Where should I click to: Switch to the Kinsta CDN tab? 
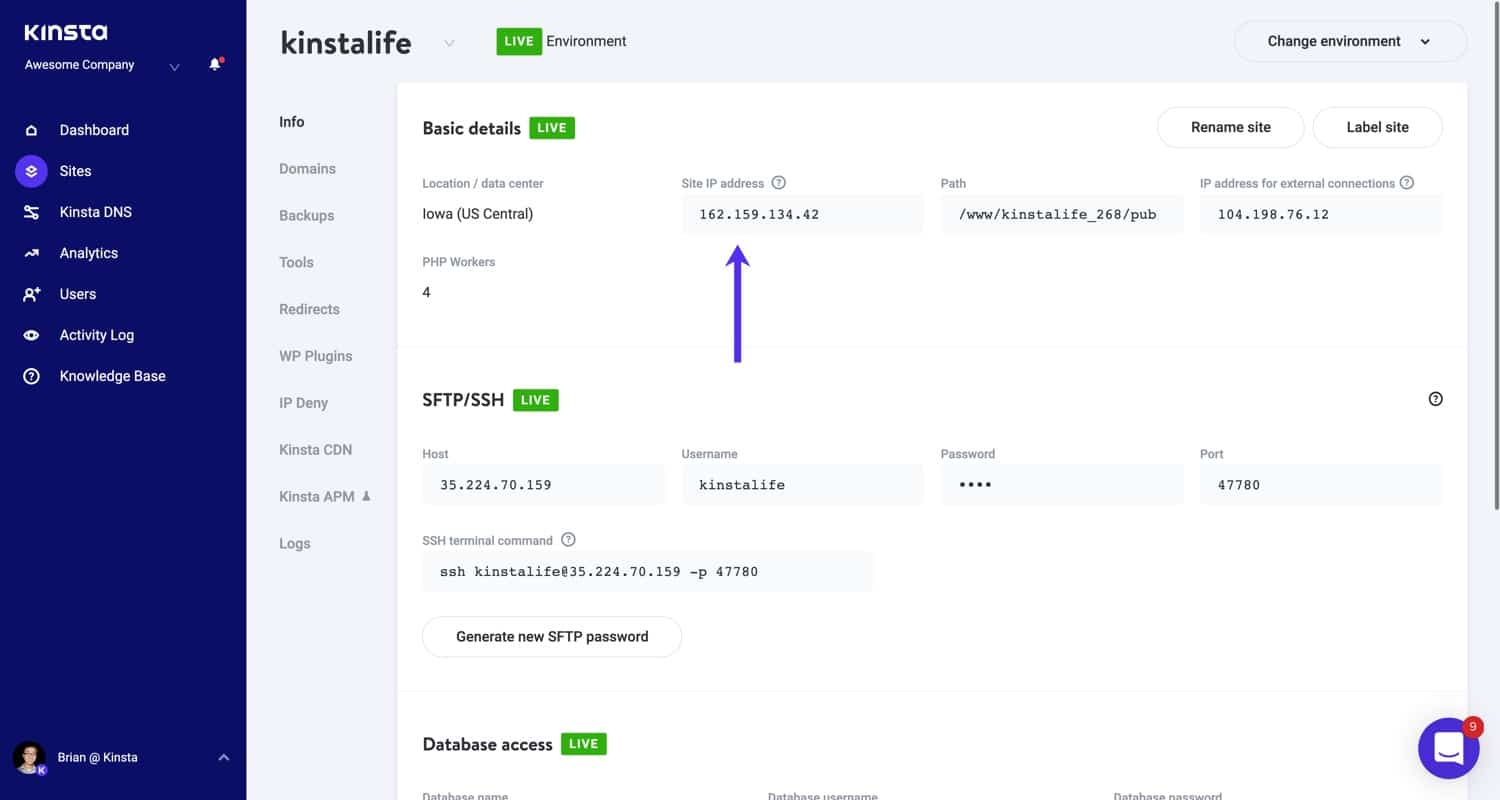[315, 450]
